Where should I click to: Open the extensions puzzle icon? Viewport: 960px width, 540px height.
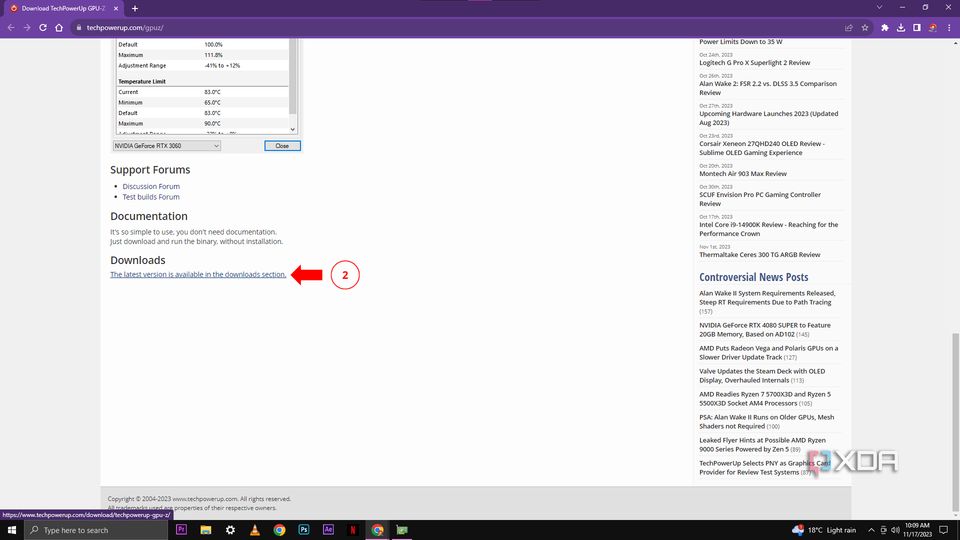885,28
